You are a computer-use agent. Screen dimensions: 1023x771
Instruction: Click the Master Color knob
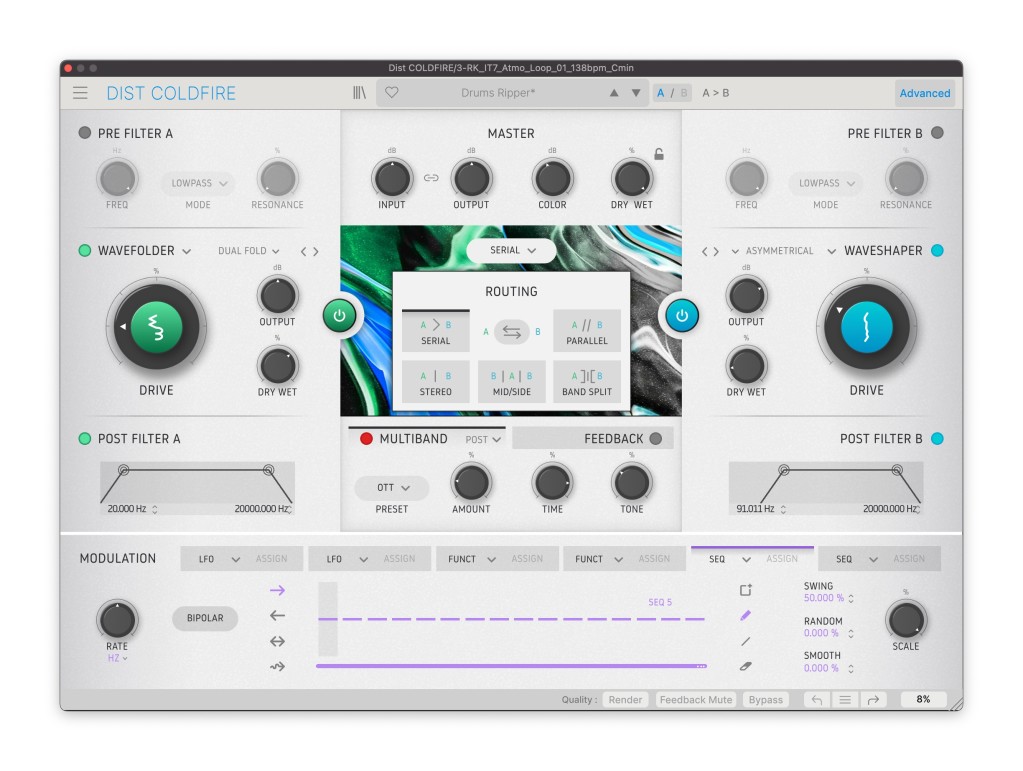[552, 178]
